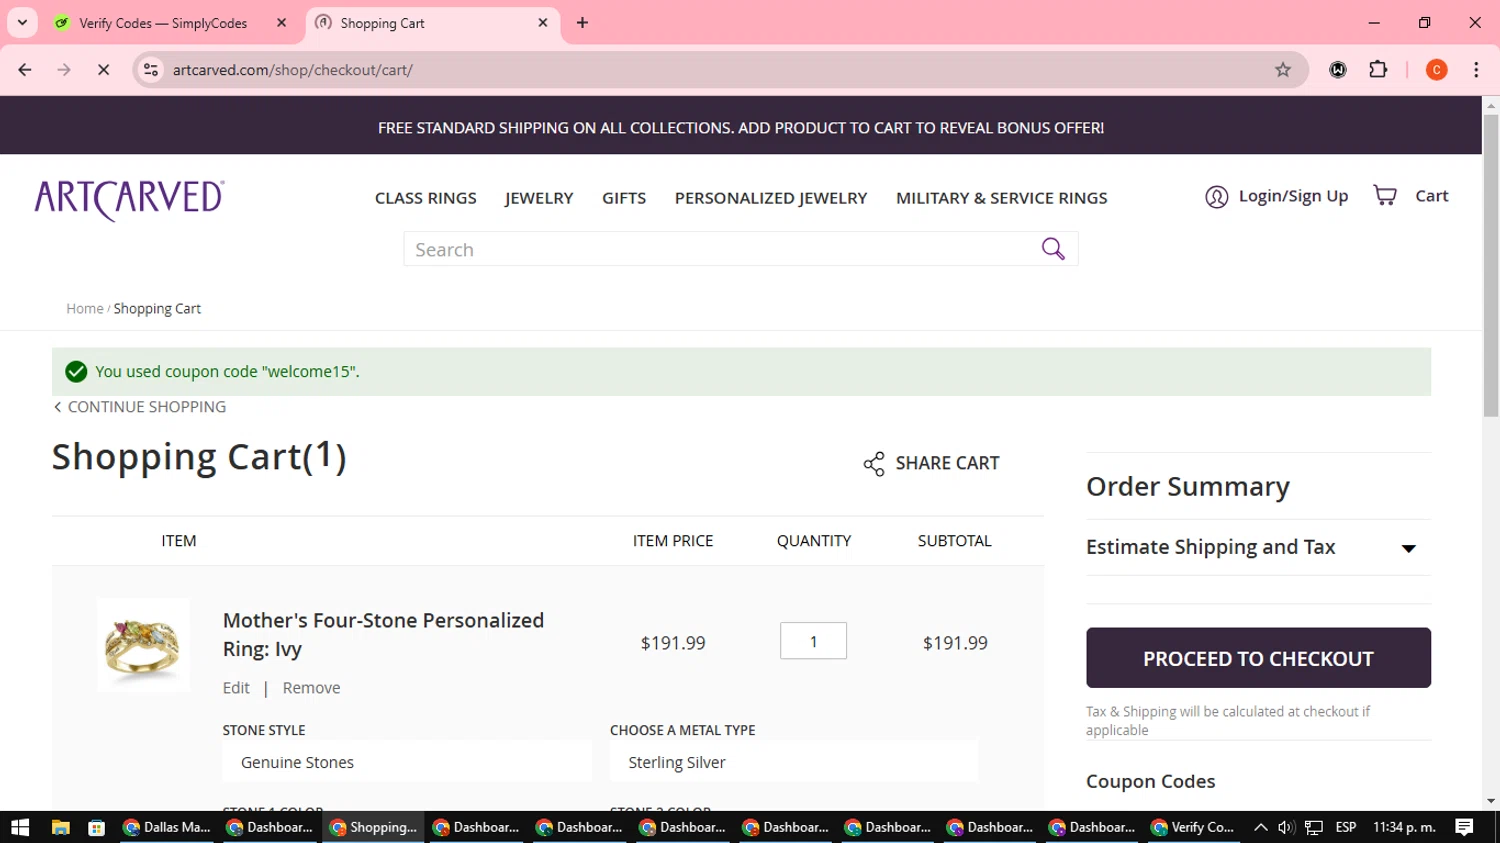Remove the ring from cart

click(311, 688)
